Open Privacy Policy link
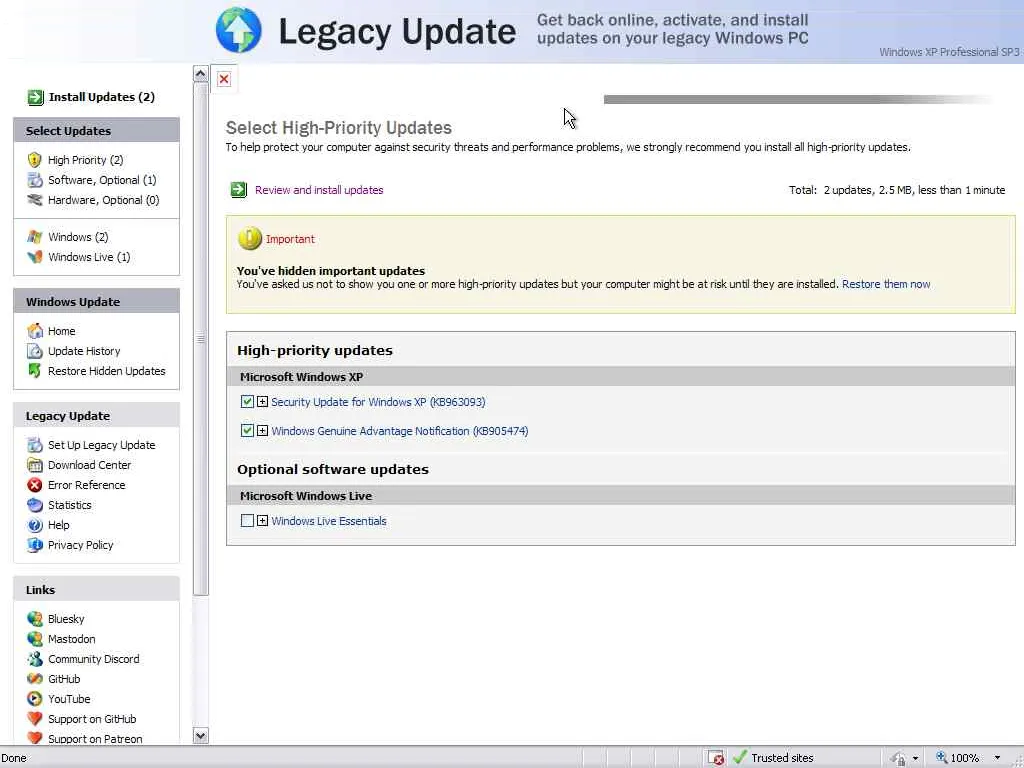Viewport: 1024px width, 768px height. [80, 545]
